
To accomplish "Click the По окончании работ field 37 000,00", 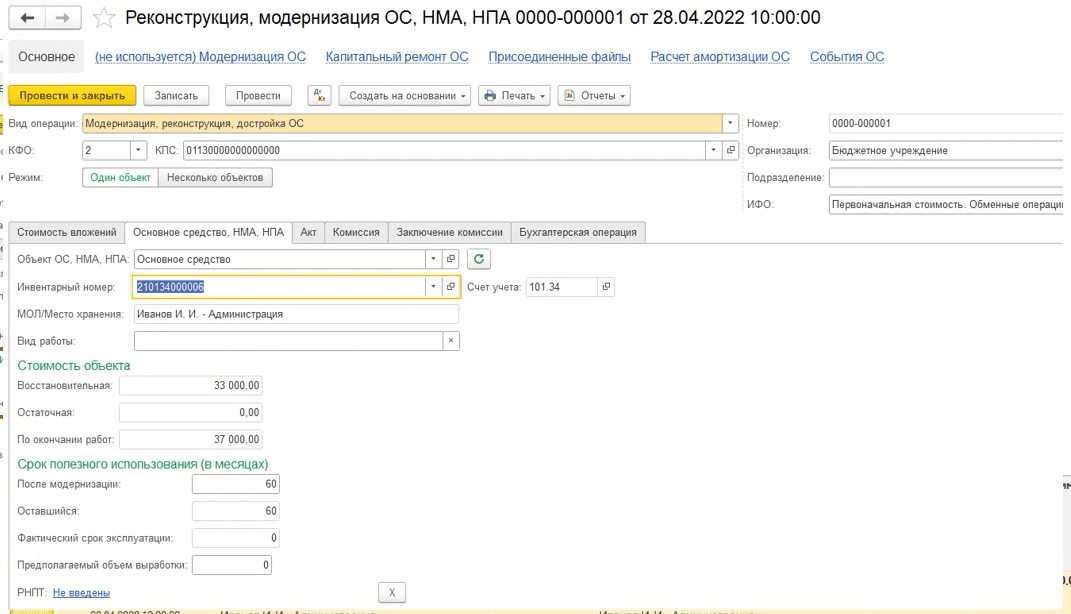I will click(x=191, y=439).
